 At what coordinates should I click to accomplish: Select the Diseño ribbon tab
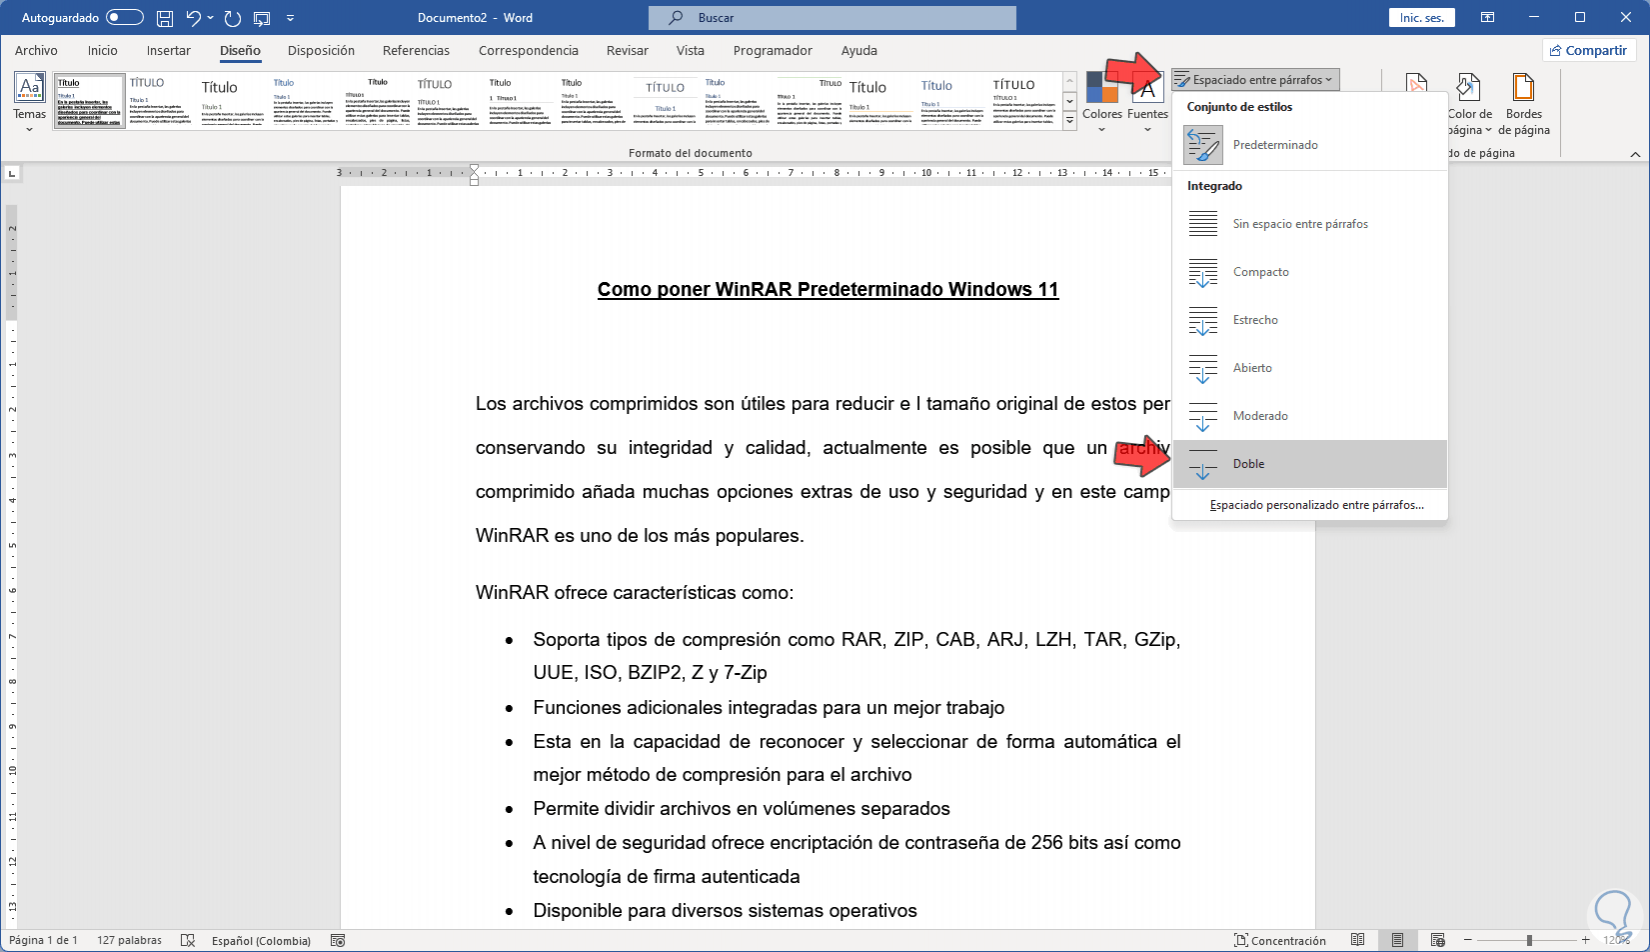pos(240,50)
